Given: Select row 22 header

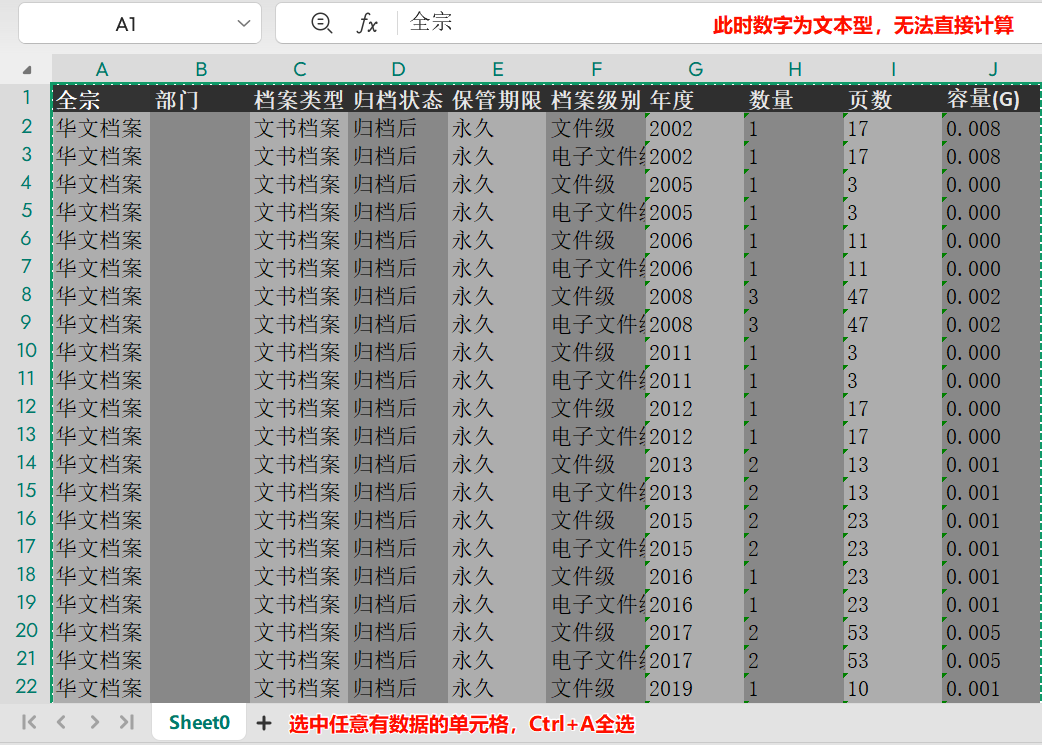Looking at the screenshot, I should (x=27, y=687).
